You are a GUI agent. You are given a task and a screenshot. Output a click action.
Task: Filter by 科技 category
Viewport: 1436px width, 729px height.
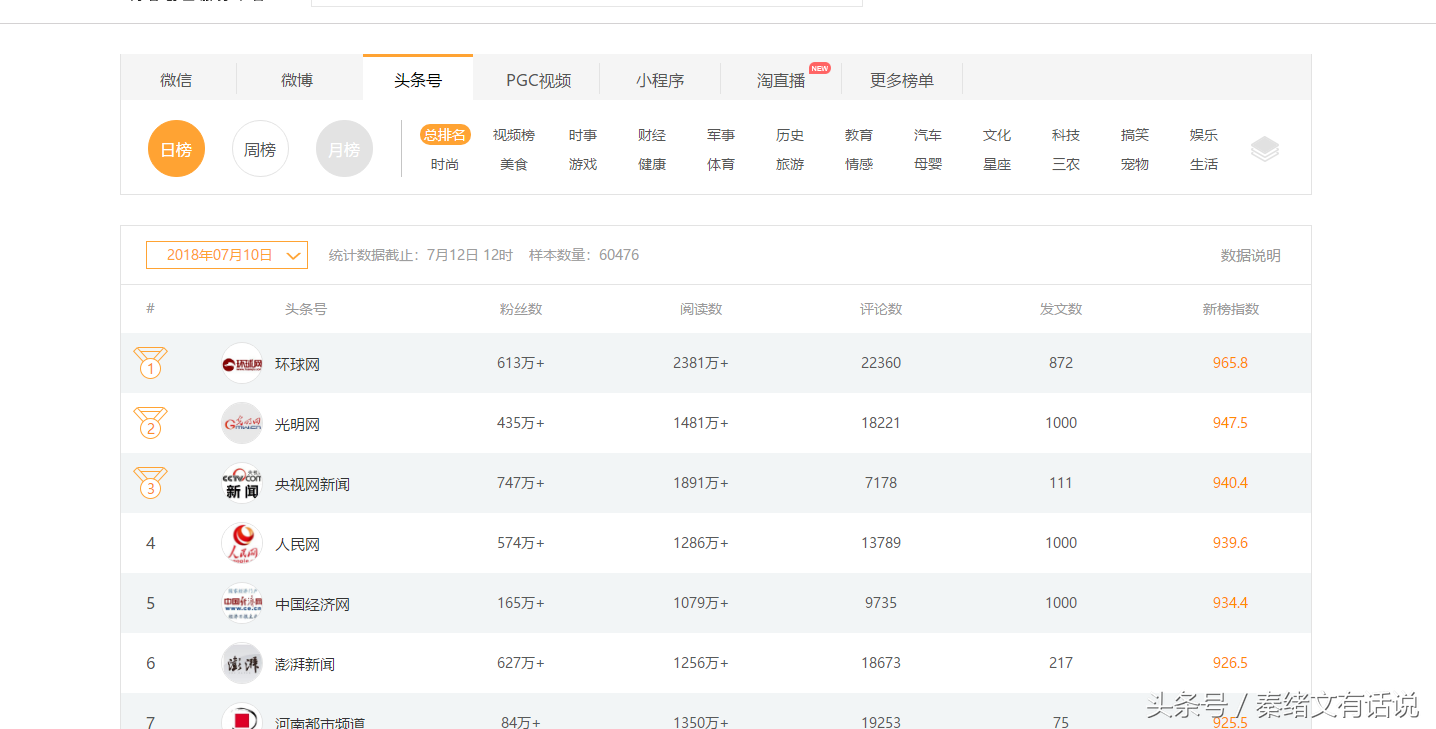point(1066,135)
